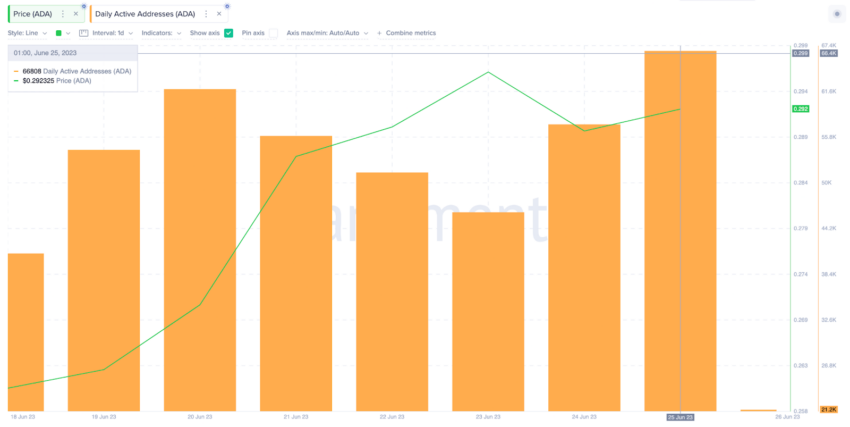Image resolution: width=850 pixels, height=427 pixels.
Task: Click the 20 Jun 23 orange bar
Action: (x=199, y=250)
